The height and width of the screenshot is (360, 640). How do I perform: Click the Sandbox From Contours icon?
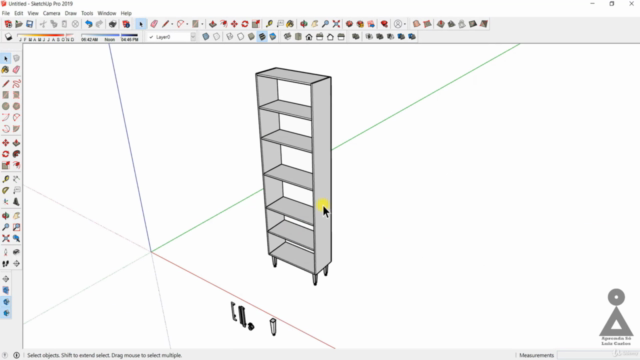coord(416,24)
